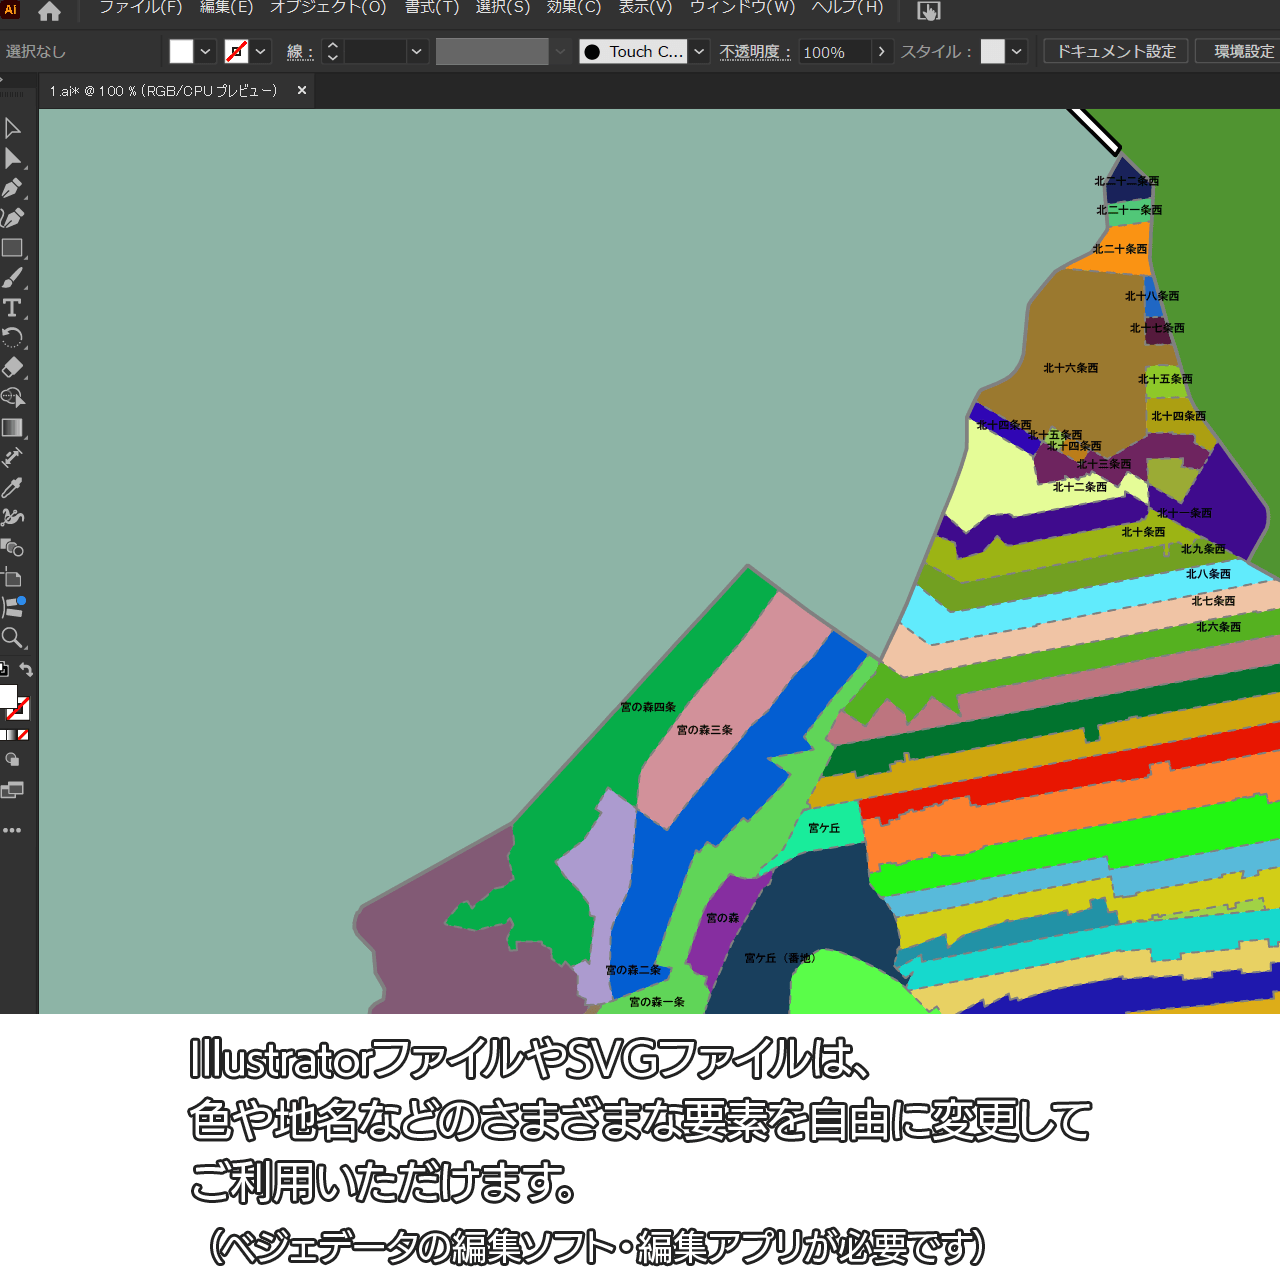
Task: Click the Gradient tool
Action: coord(12,428)
